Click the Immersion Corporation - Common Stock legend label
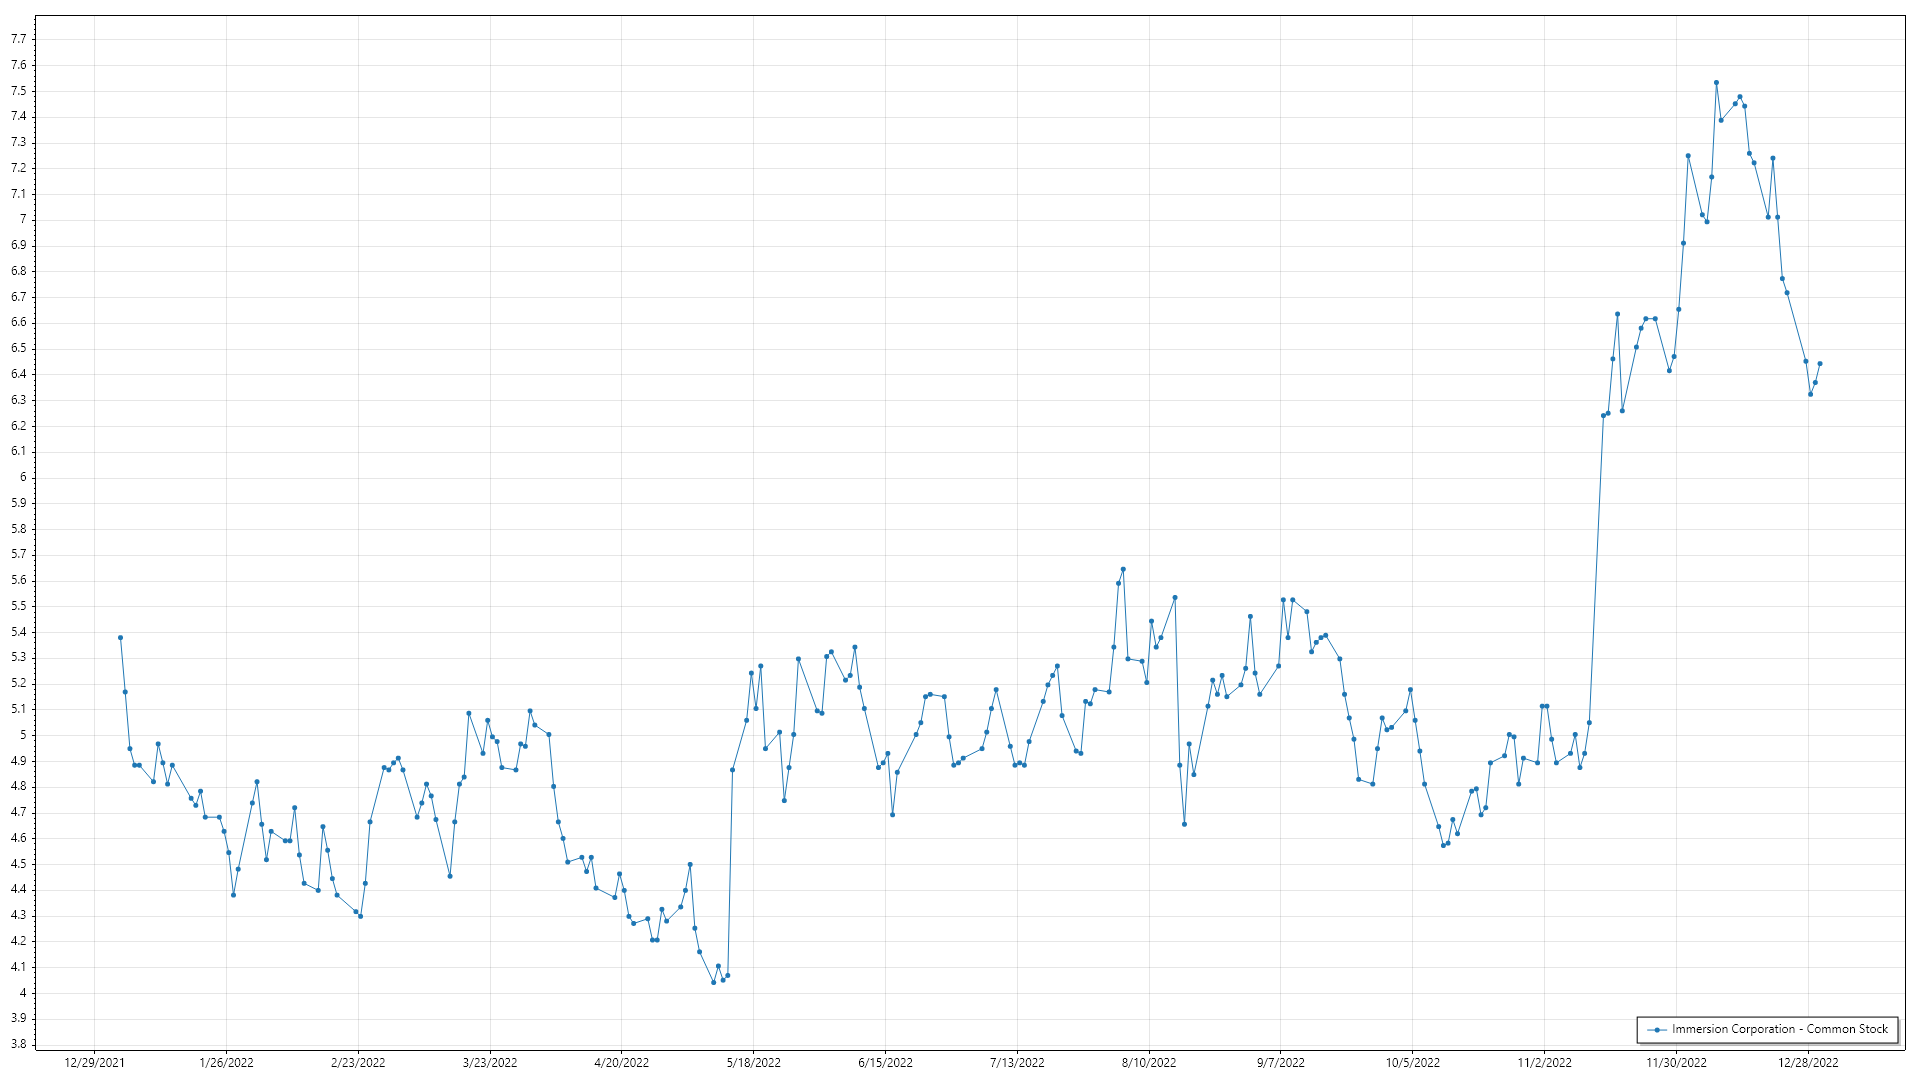This screenshot has width=1920, height=1080. 1780,1029
